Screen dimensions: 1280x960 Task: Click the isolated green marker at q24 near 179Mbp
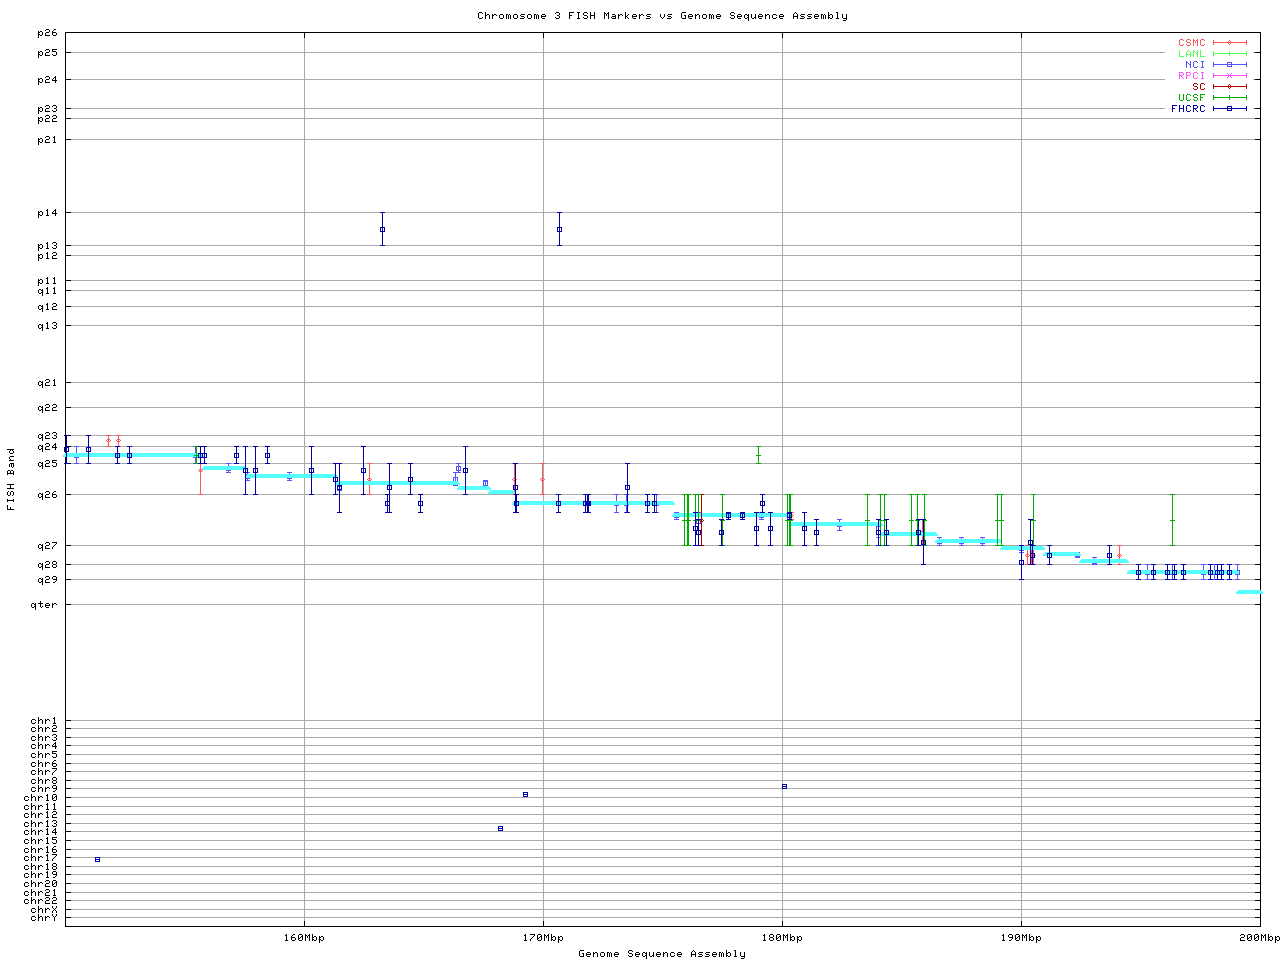pos(758,455)
